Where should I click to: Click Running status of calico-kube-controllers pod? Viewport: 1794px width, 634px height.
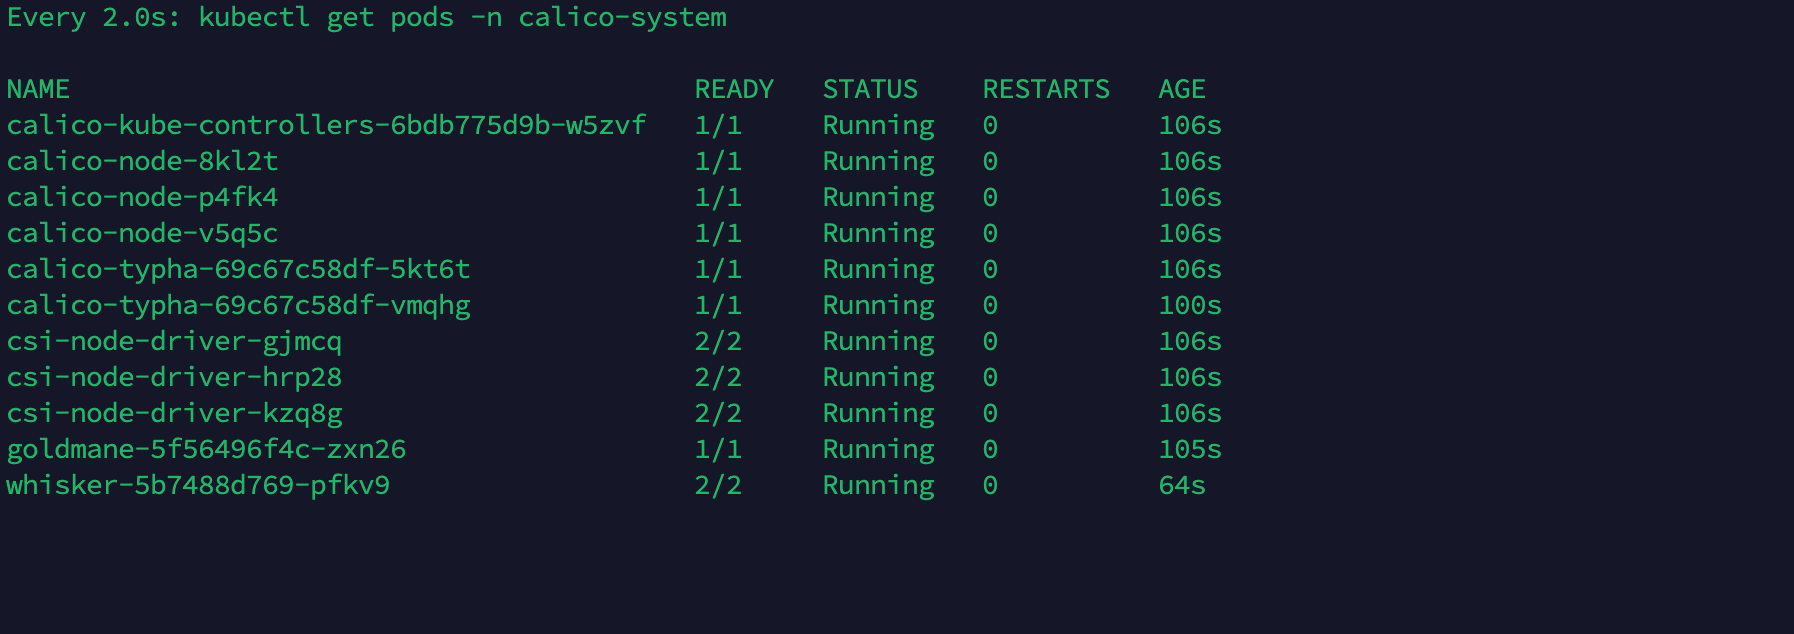pos(878,125)
